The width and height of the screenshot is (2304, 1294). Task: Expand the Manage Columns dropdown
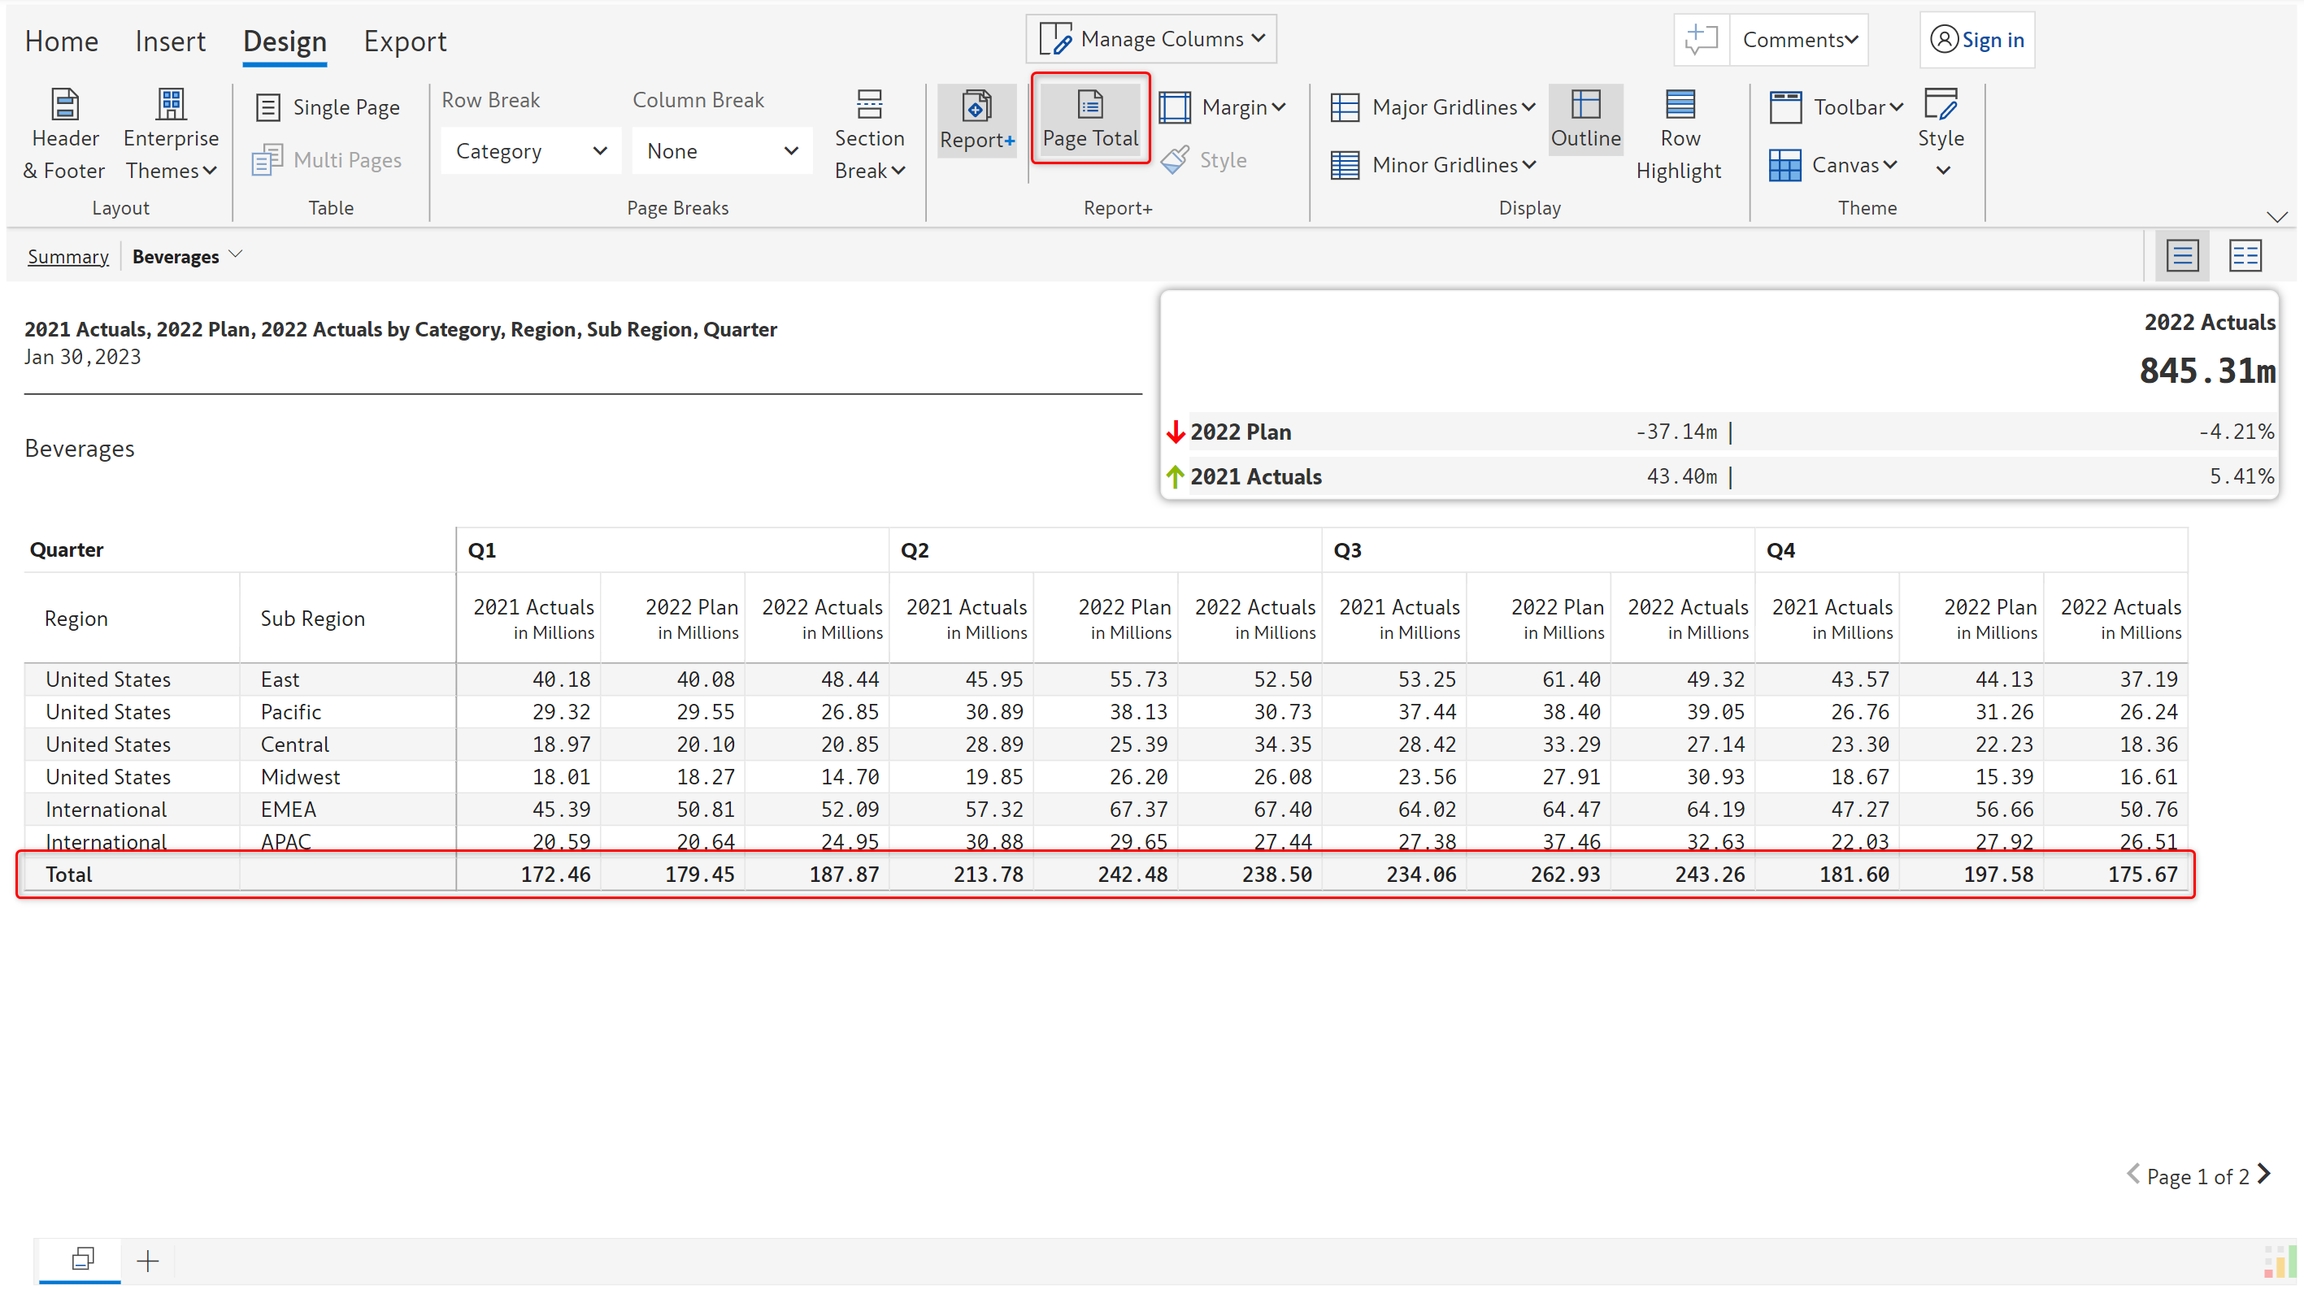(x=1151, y=39)
